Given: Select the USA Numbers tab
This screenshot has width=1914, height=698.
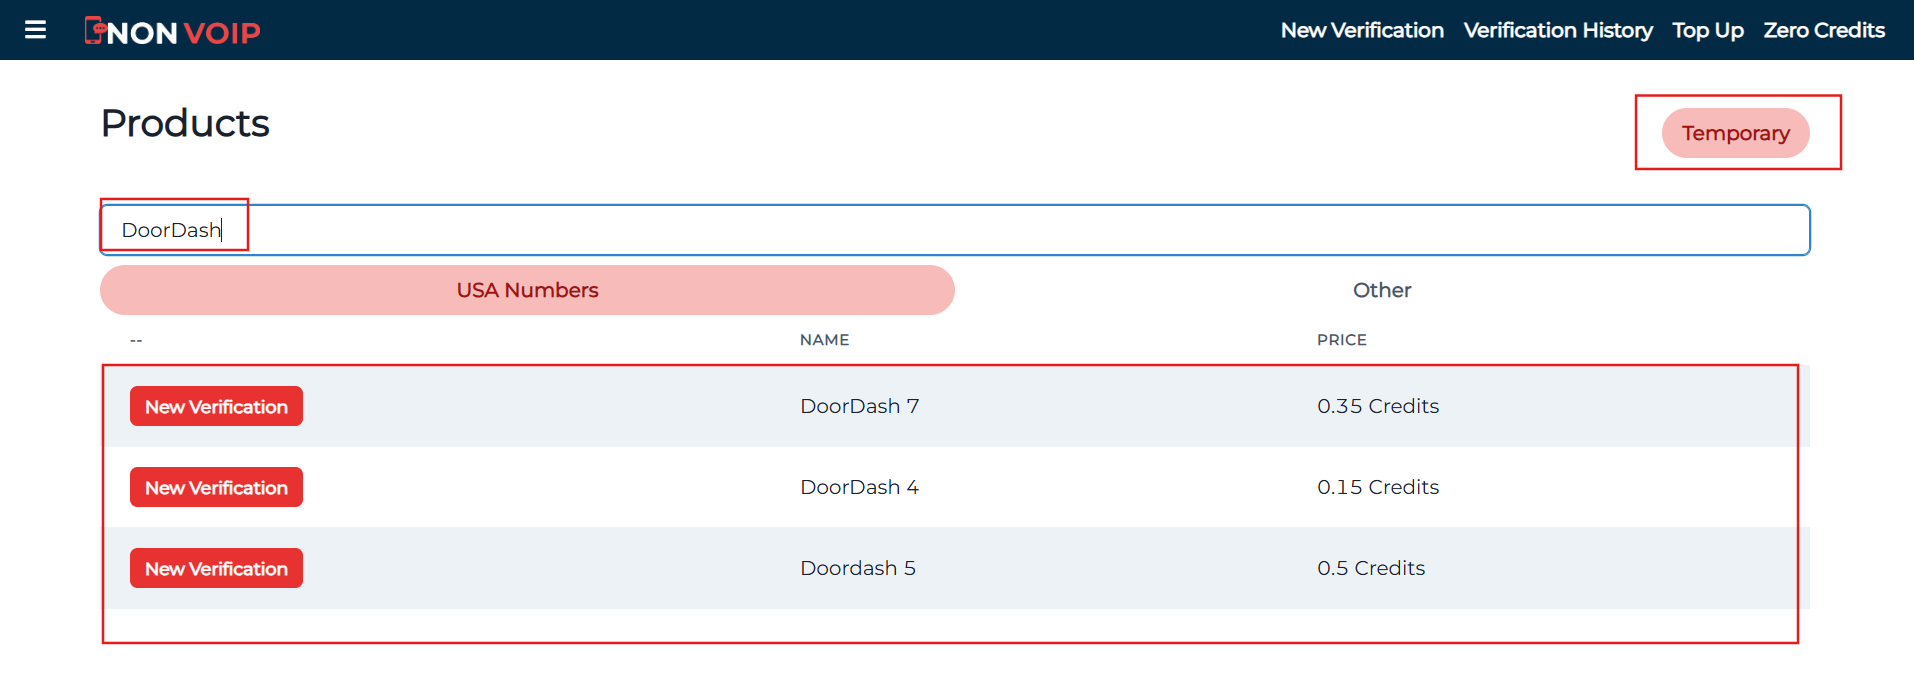Looking at the screenshot, I should 527,290.
